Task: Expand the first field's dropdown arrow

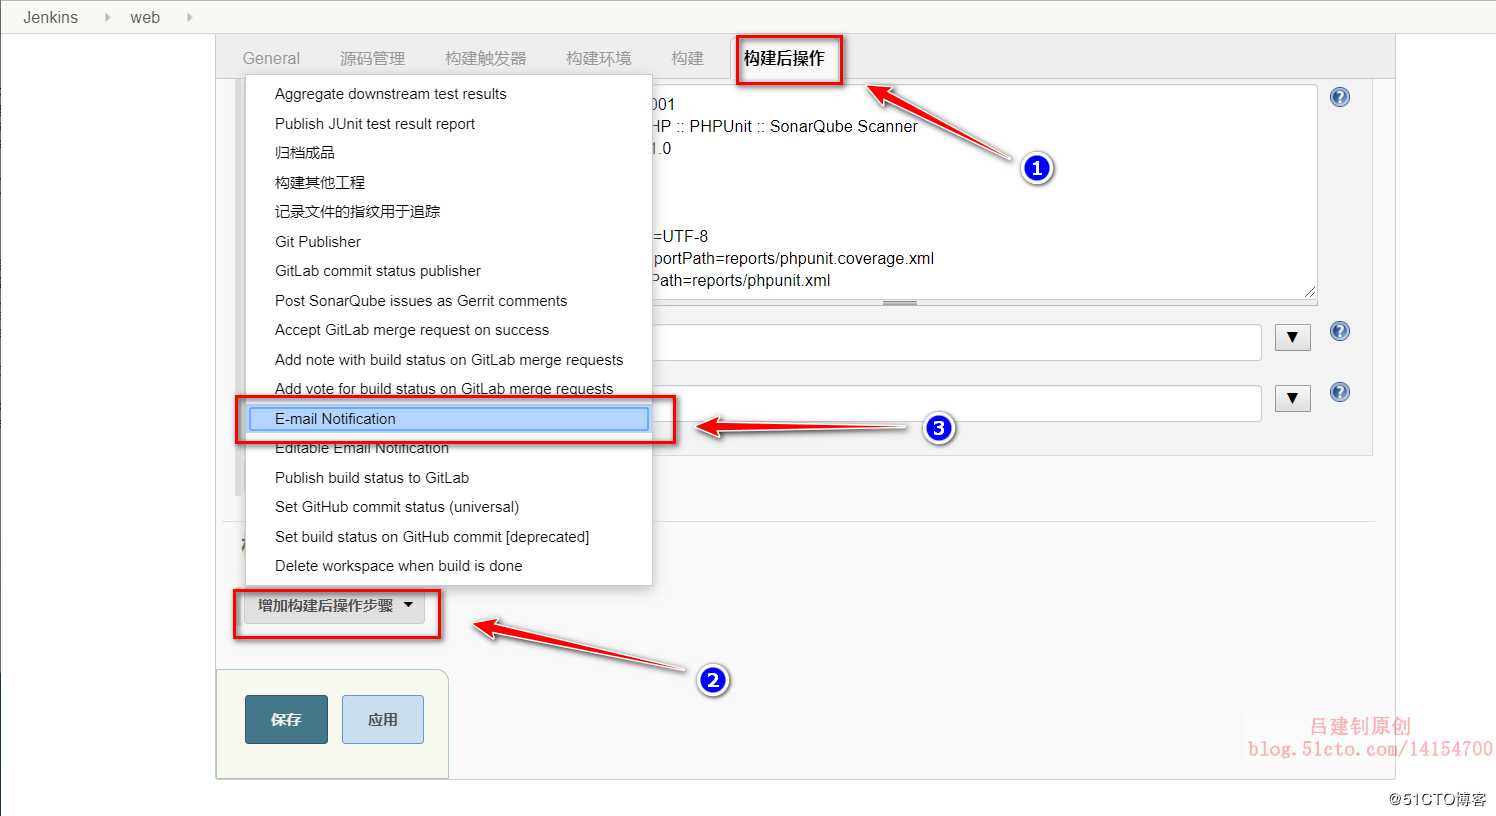Action: [x=1293, y=338]
